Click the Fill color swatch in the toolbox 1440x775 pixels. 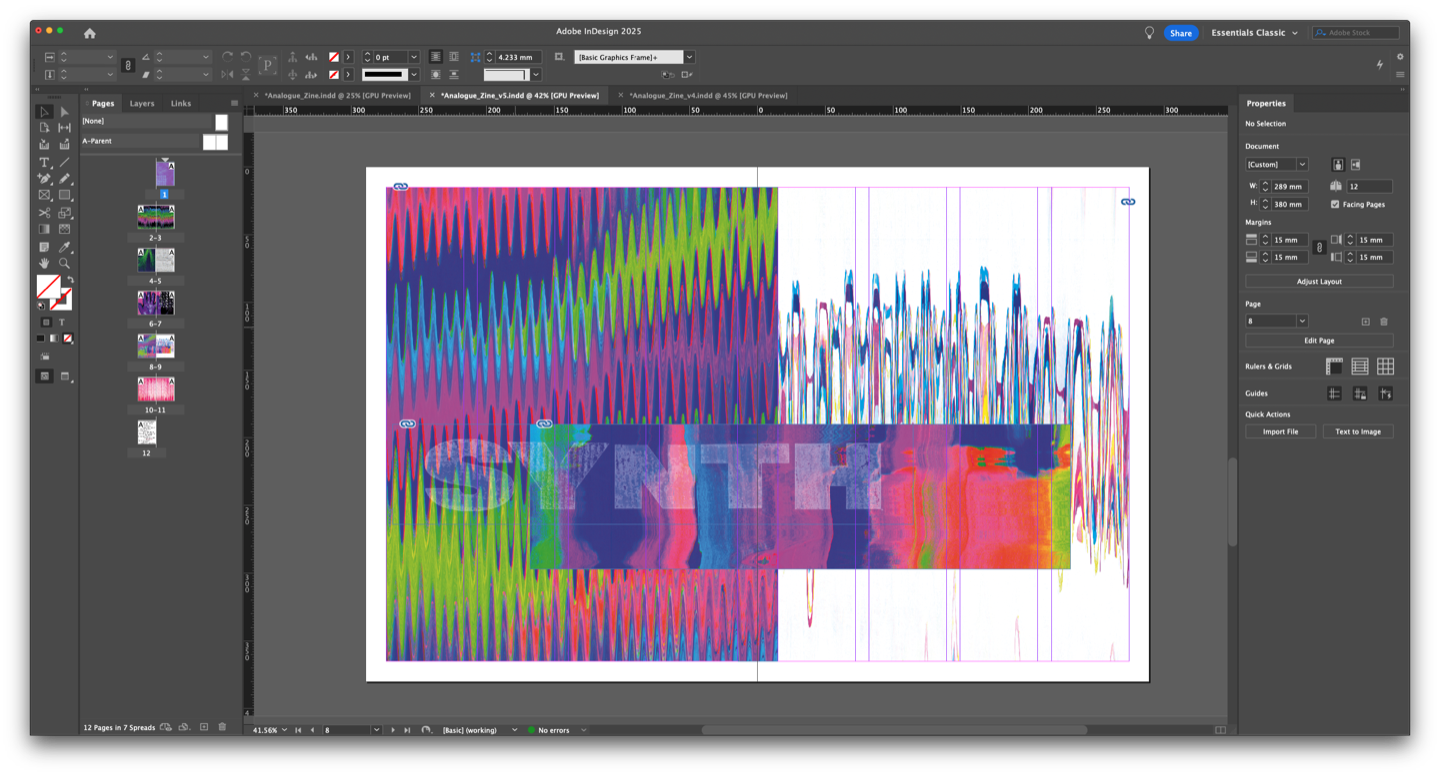[x=47, y=287]
